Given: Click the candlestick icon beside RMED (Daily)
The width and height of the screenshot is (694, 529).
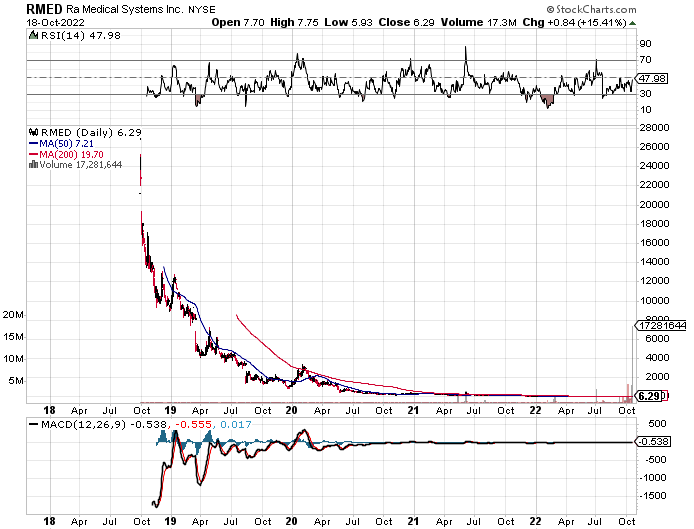Looking at the screenshot, I should coord(34,132).
